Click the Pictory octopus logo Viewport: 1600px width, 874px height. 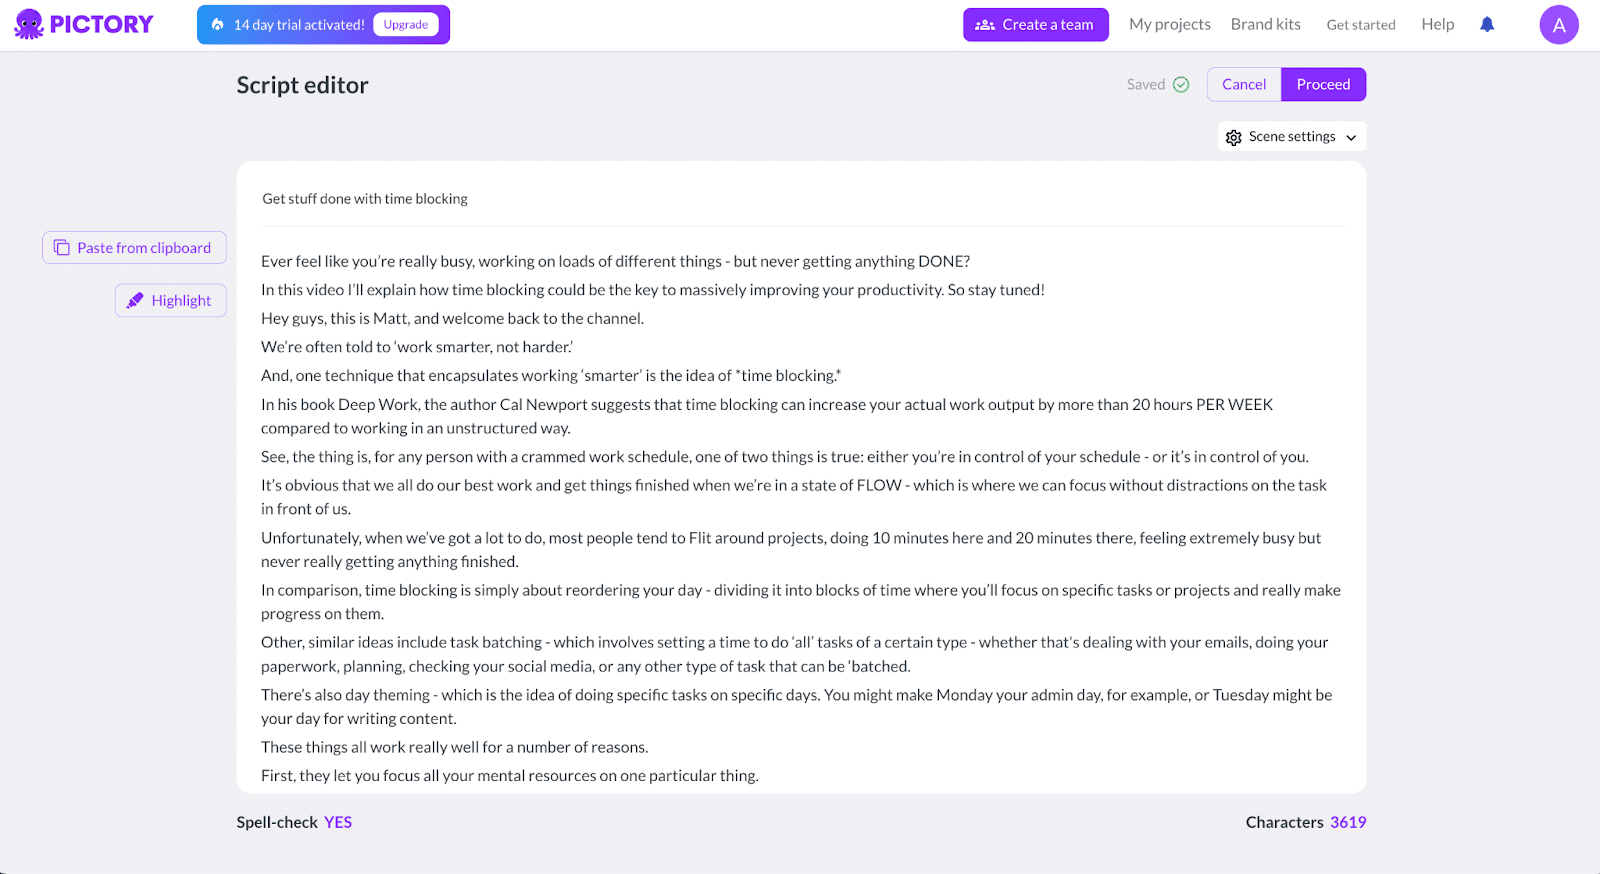30,25
